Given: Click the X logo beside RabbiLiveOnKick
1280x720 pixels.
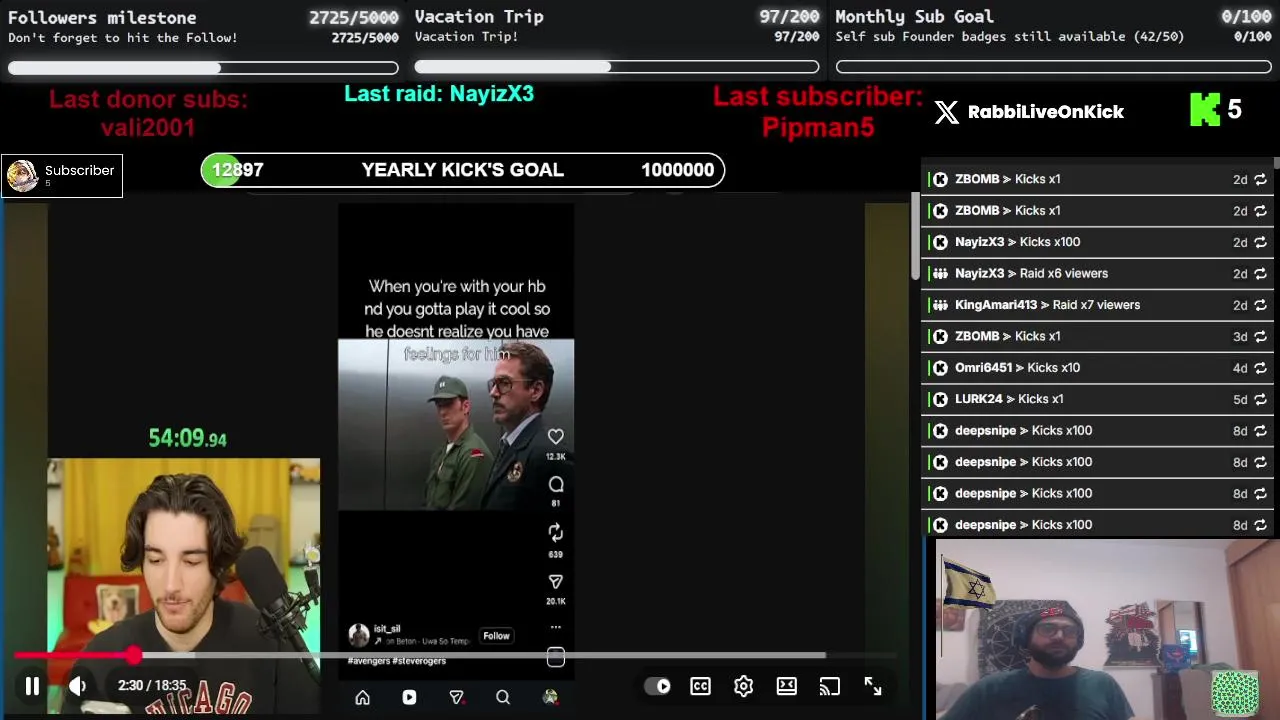Looking at the screenshot, I should 946,112.
